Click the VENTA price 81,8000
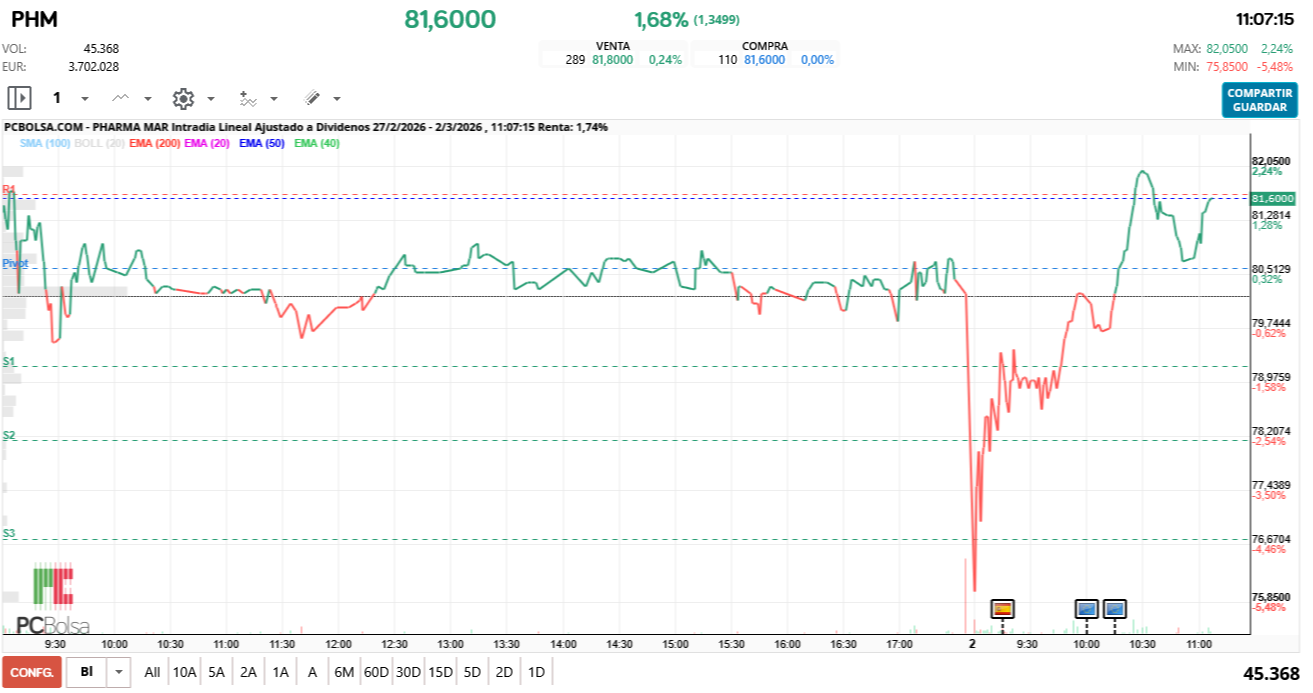This screenshot has height=693, width=1313. coord(613,60)
